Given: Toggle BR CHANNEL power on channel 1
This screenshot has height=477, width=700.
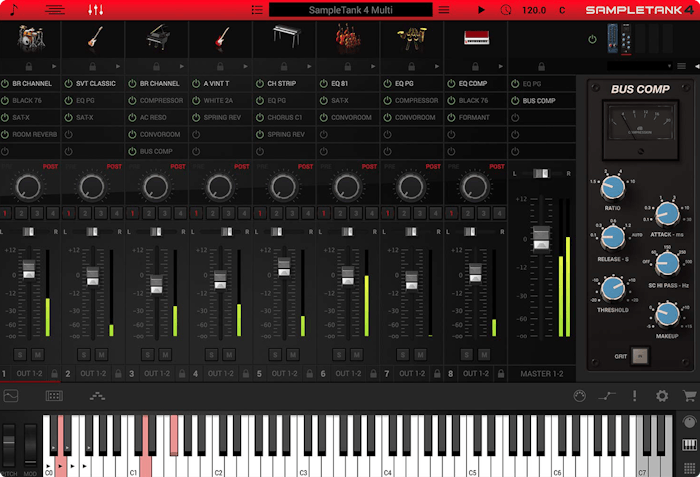Looking at the screenshot, I should tap(5, 84).
